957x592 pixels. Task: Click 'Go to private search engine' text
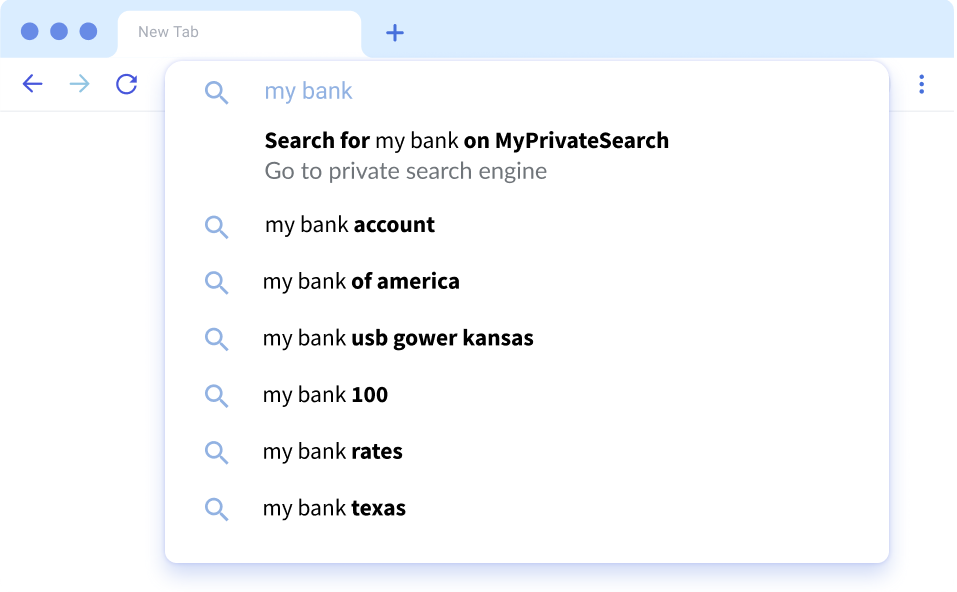(405, 171)
